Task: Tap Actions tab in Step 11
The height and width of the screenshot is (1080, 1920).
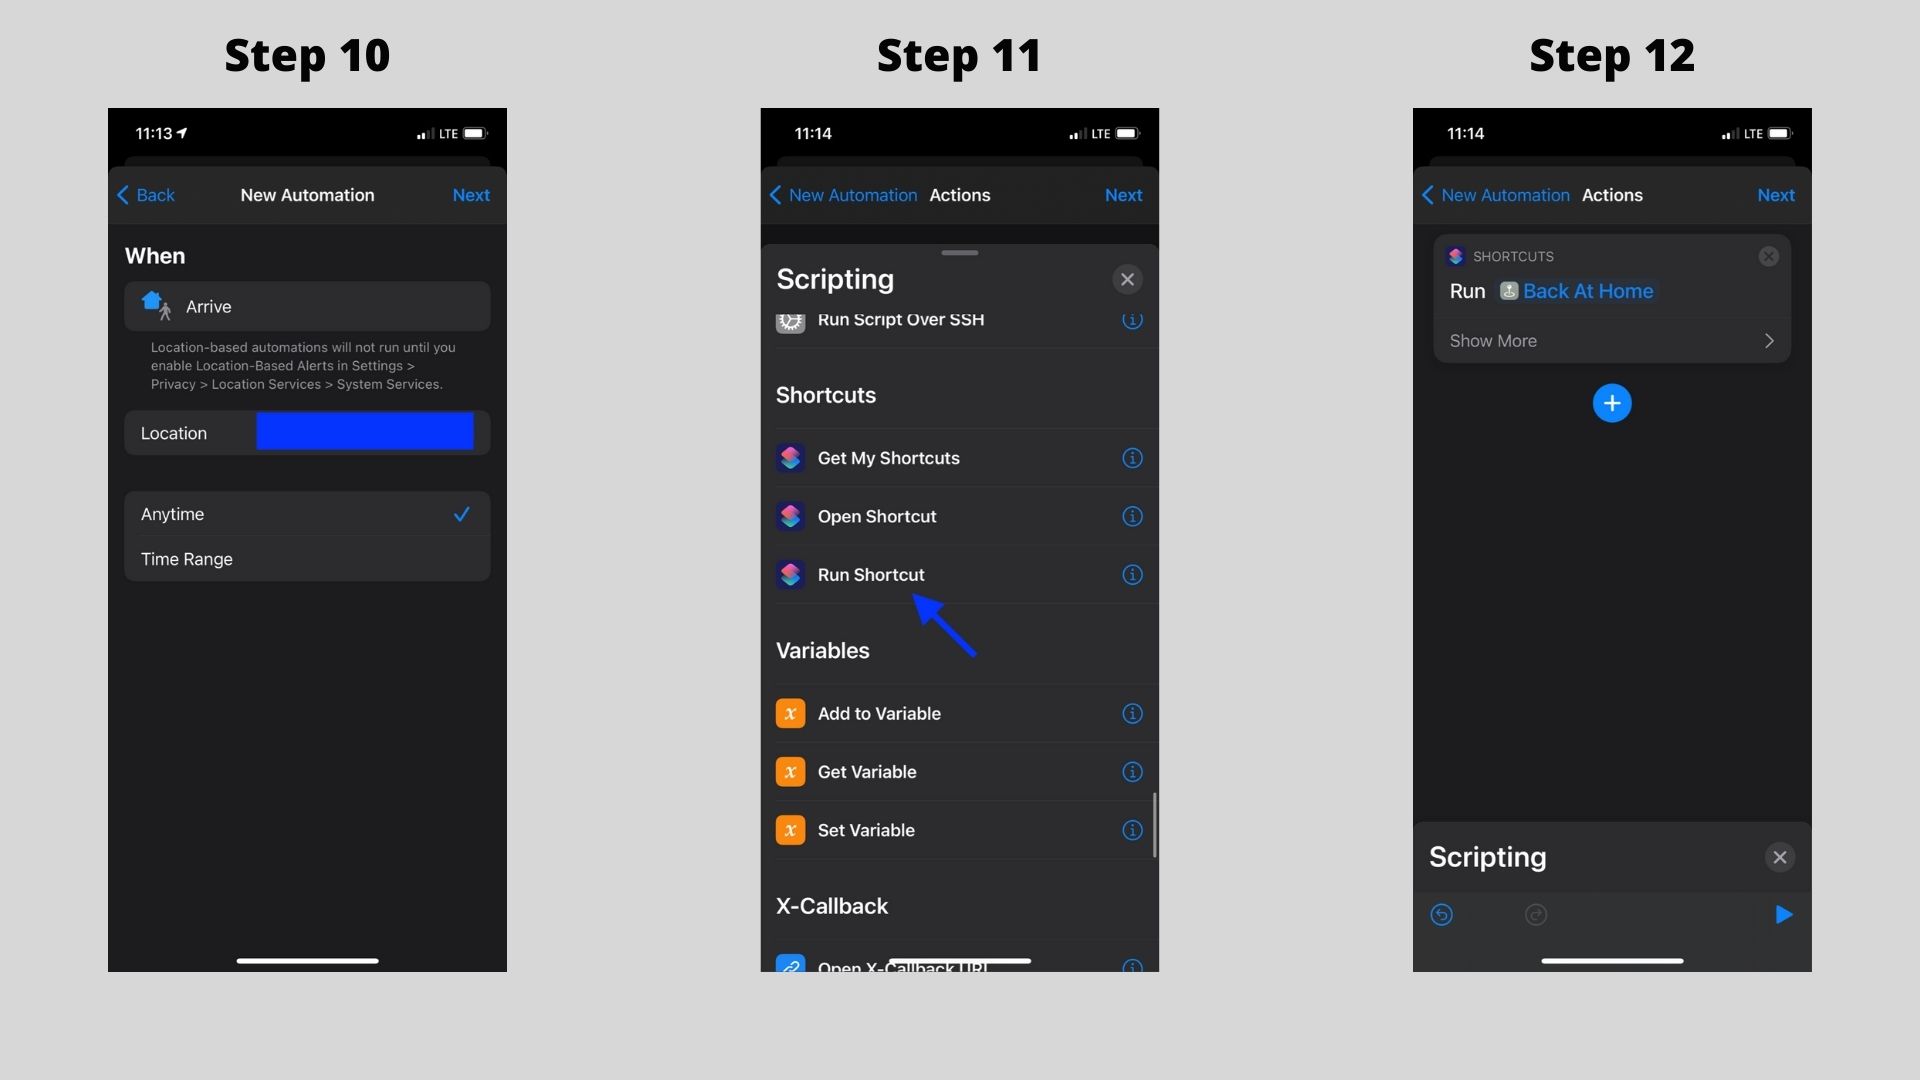Action: (959, 195)
